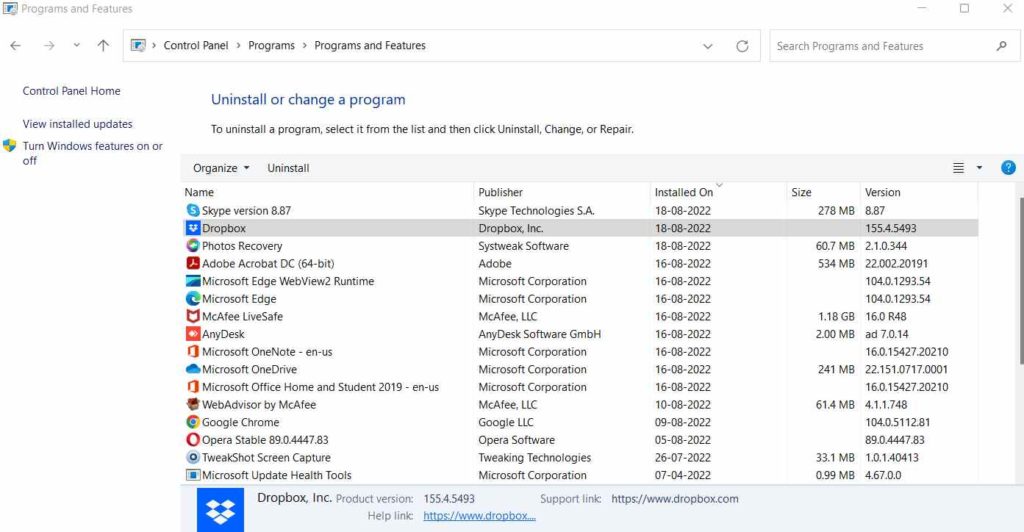
Task: Click the Opera Stable icon
Action: 193,439
